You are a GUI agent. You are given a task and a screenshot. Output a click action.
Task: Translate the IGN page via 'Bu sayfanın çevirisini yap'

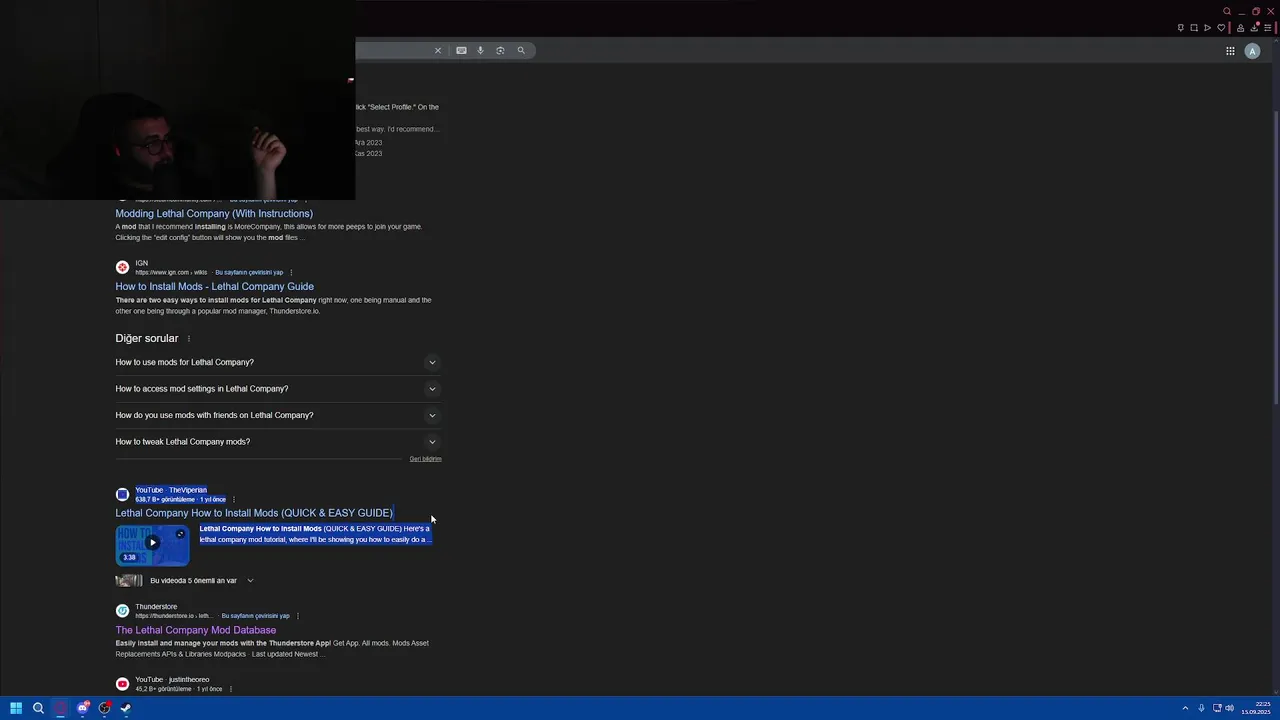coord(249,272)
